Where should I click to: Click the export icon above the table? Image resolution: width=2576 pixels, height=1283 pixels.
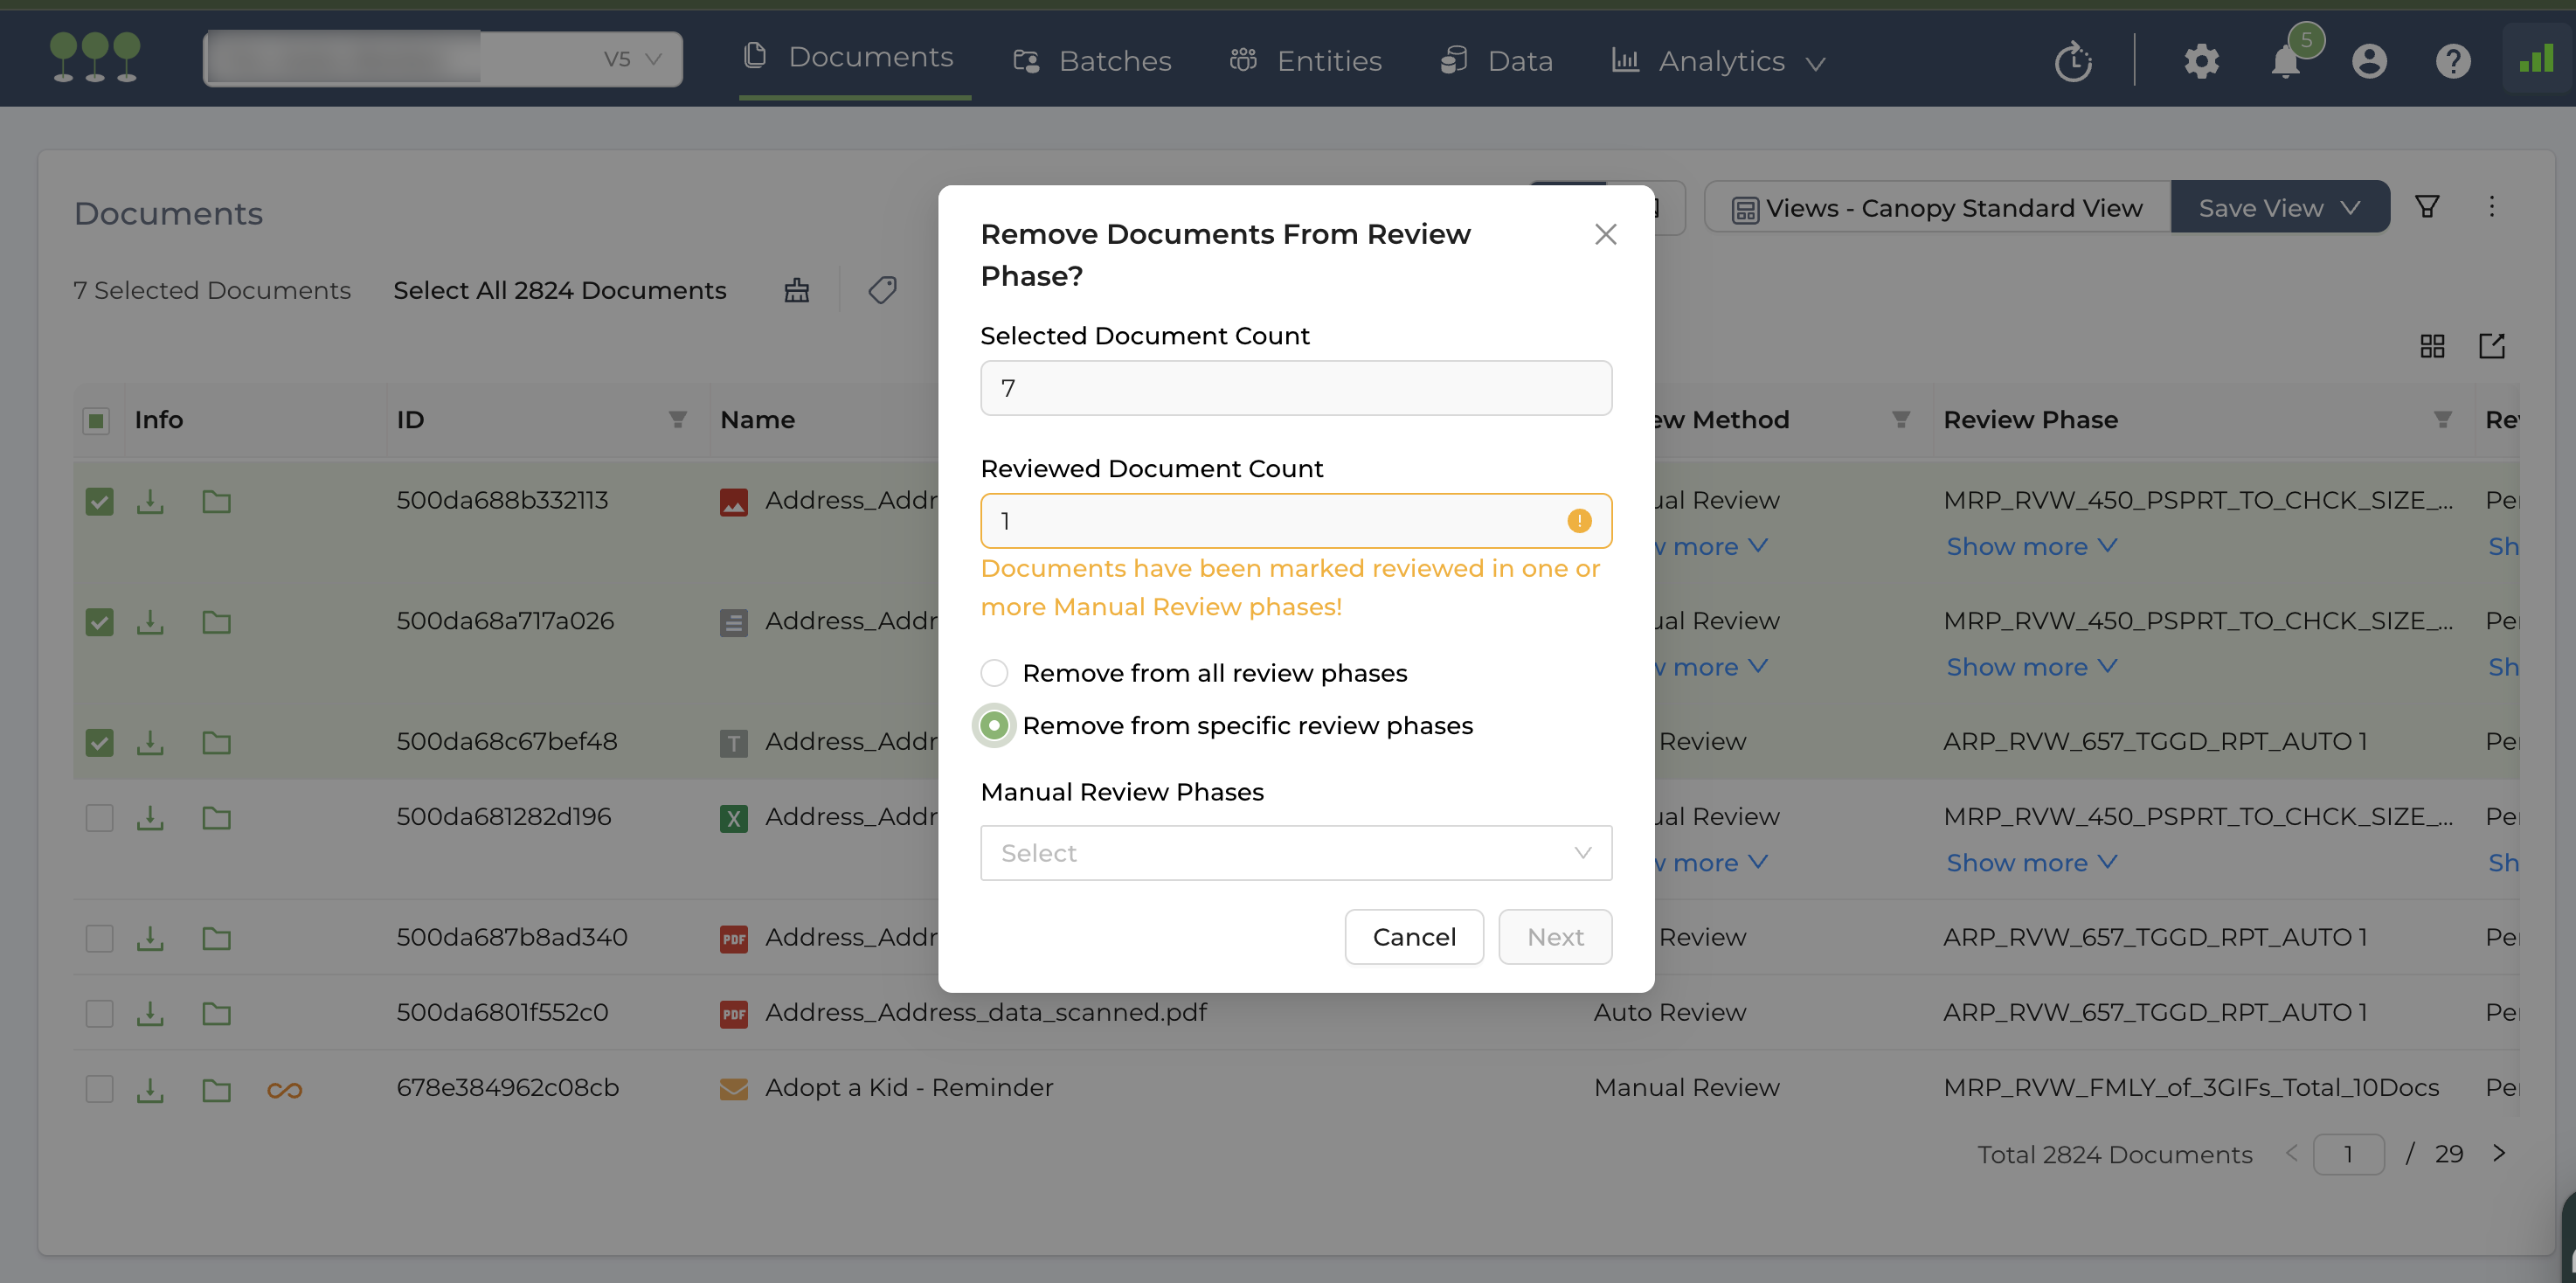(x=2491, y=346)
